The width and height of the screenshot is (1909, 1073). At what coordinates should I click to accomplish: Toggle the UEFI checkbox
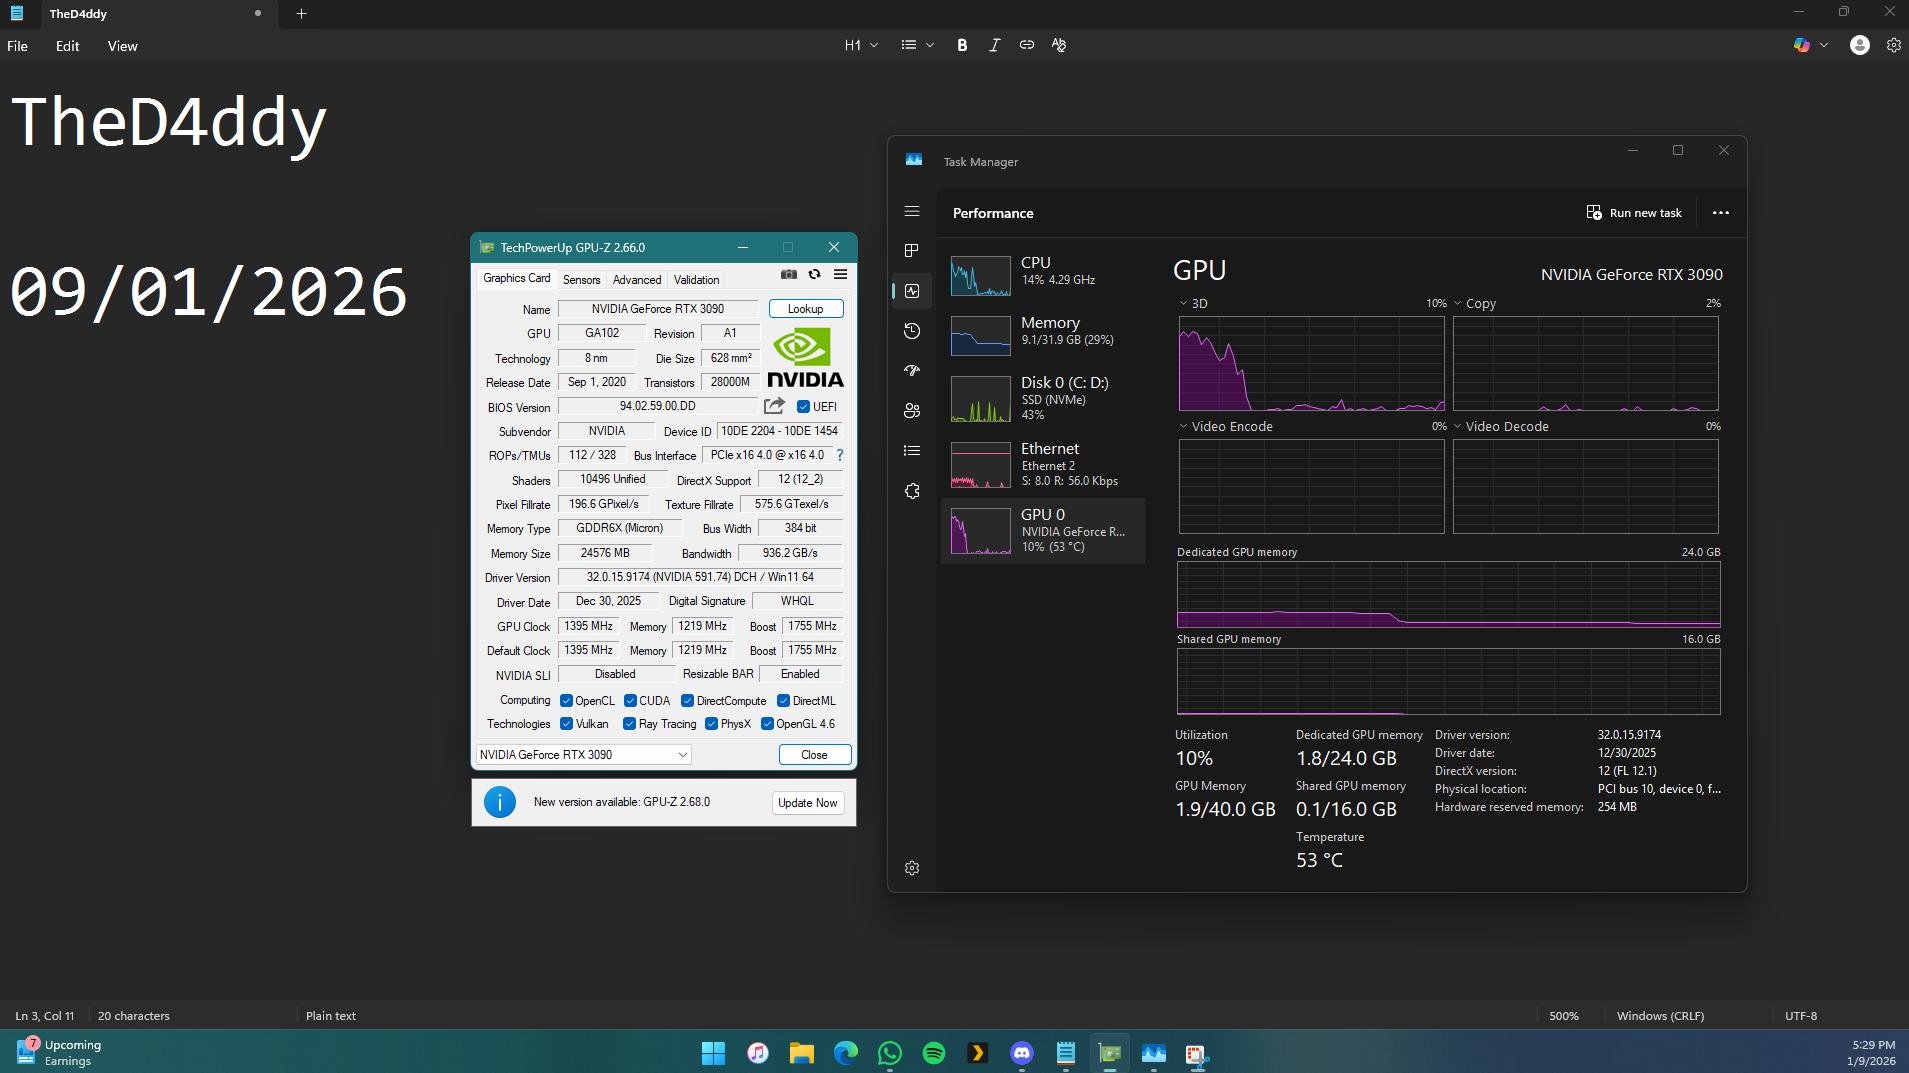pos(803,407)
